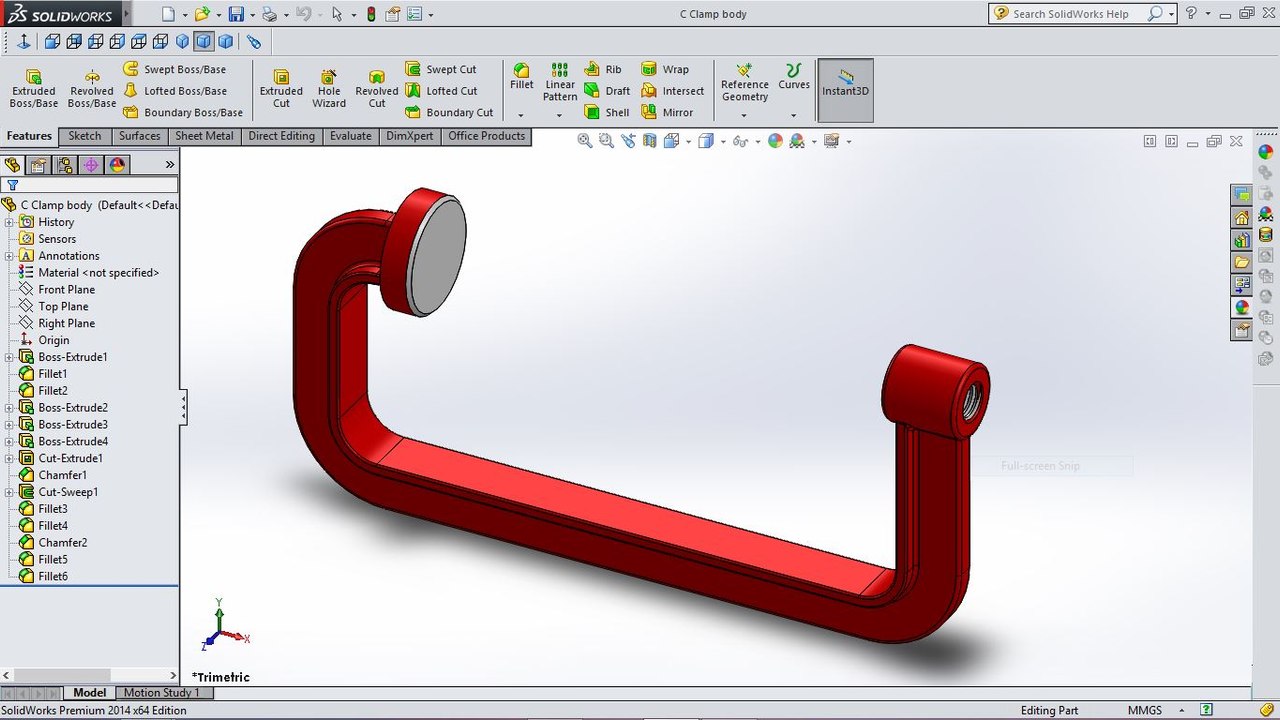
Task: Switch to the Evaluate tab
Action: tap(351, 136)
